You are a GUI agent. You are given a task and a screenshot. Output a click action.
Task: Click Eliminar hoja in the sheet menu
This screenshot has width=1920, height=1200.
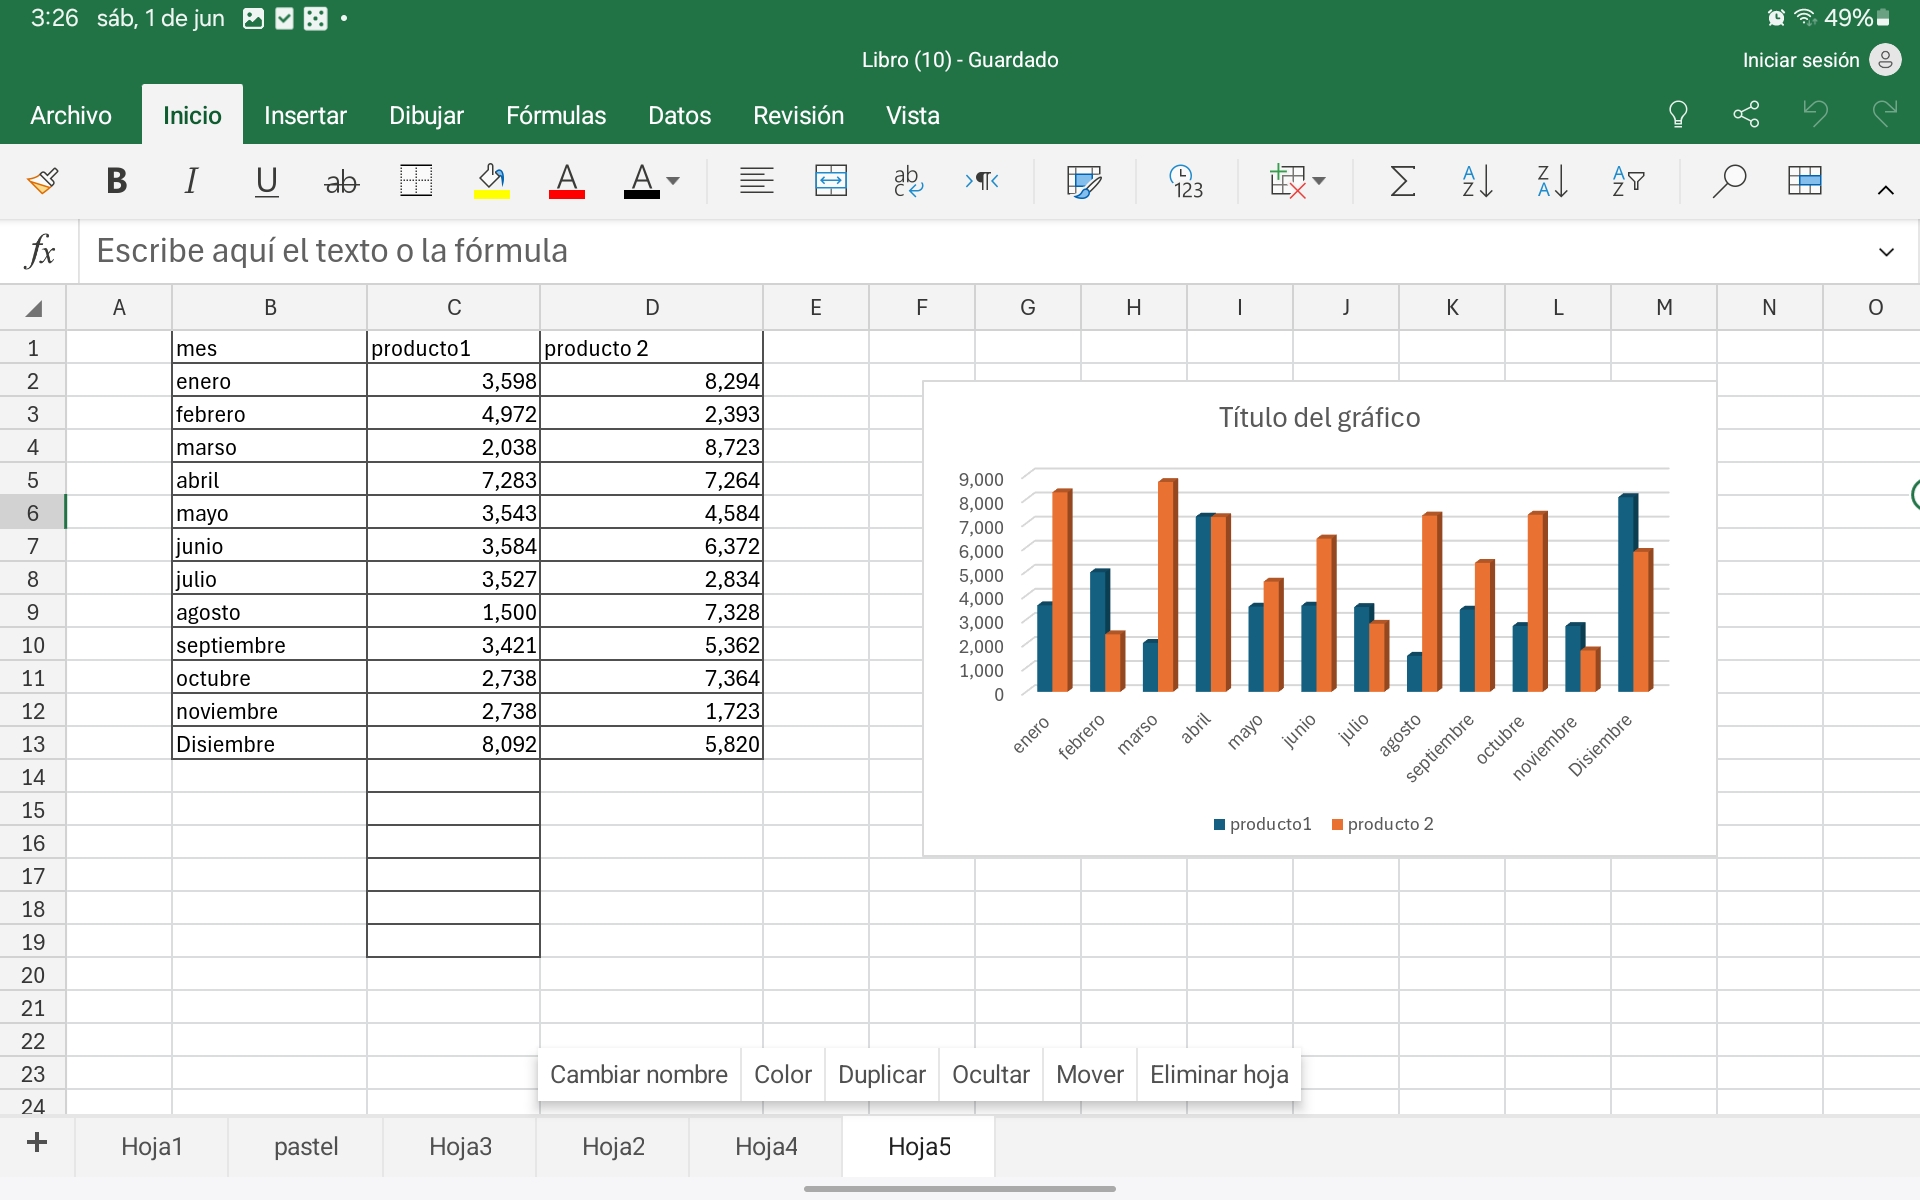click(1218, 1074)
